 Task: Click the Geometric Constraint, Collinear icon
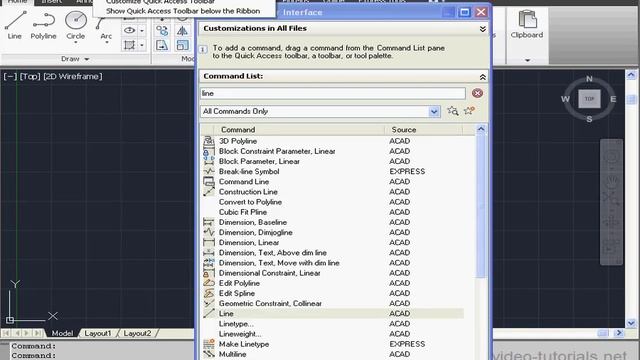(209, 303)
